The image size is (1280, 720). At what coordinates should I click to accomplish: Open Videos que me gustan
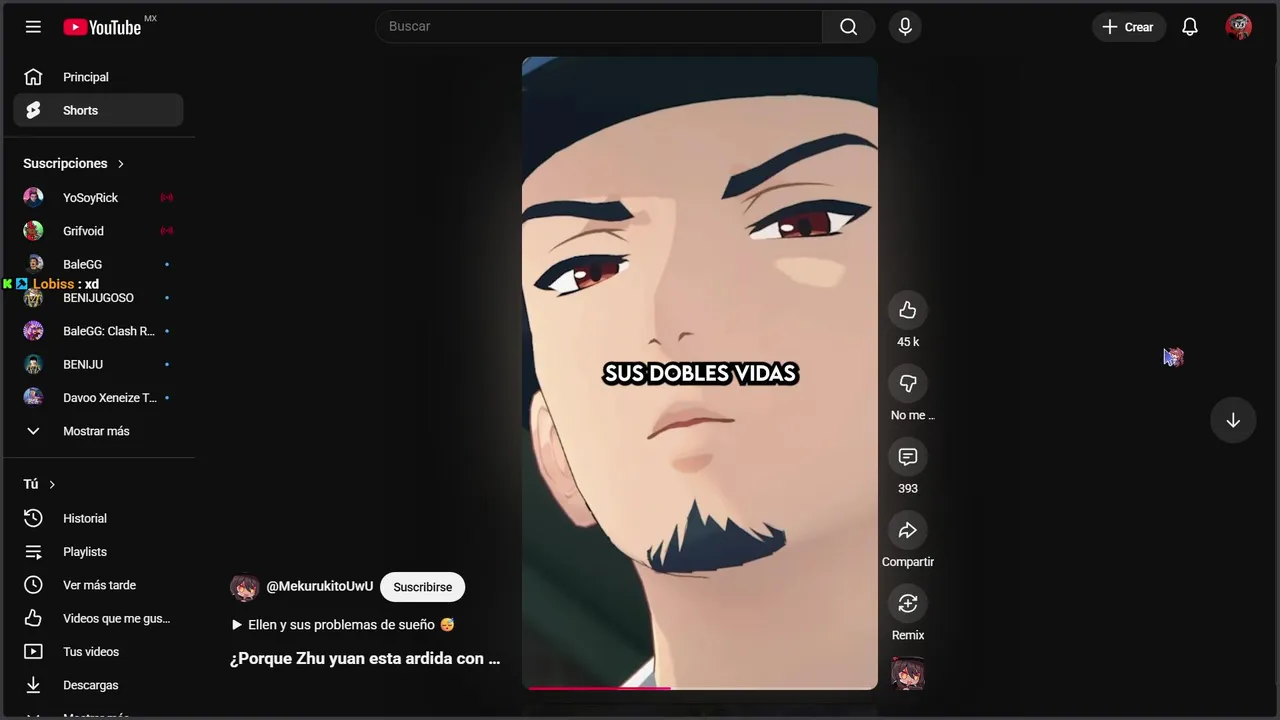point(98,618)
